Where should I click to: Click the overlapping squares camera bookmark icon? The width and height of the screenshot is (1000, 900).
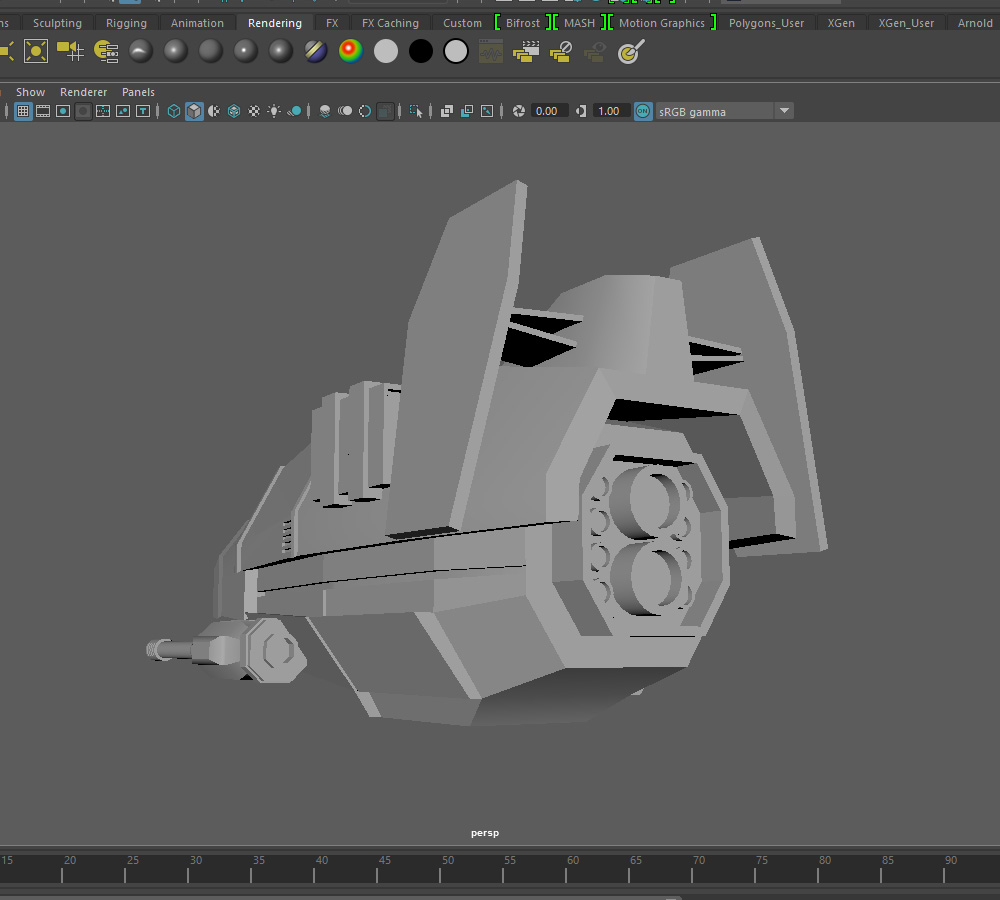tap(447, 112)
